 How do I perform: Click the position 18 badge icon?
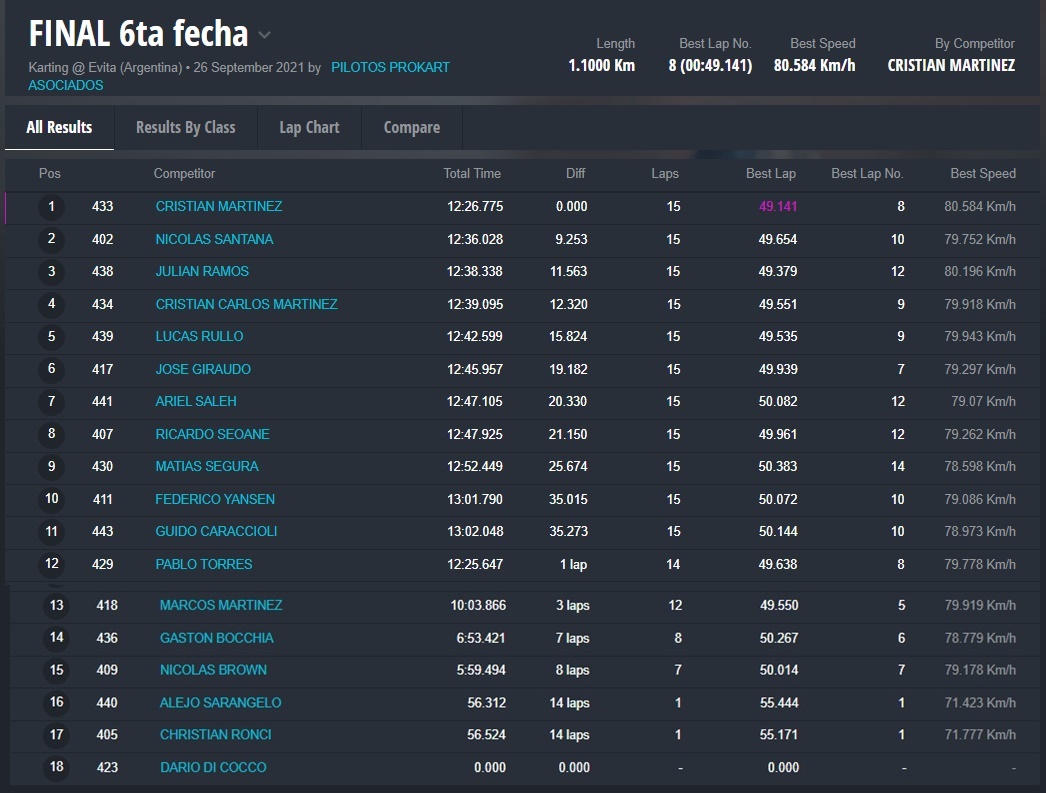tap(56, 768)
